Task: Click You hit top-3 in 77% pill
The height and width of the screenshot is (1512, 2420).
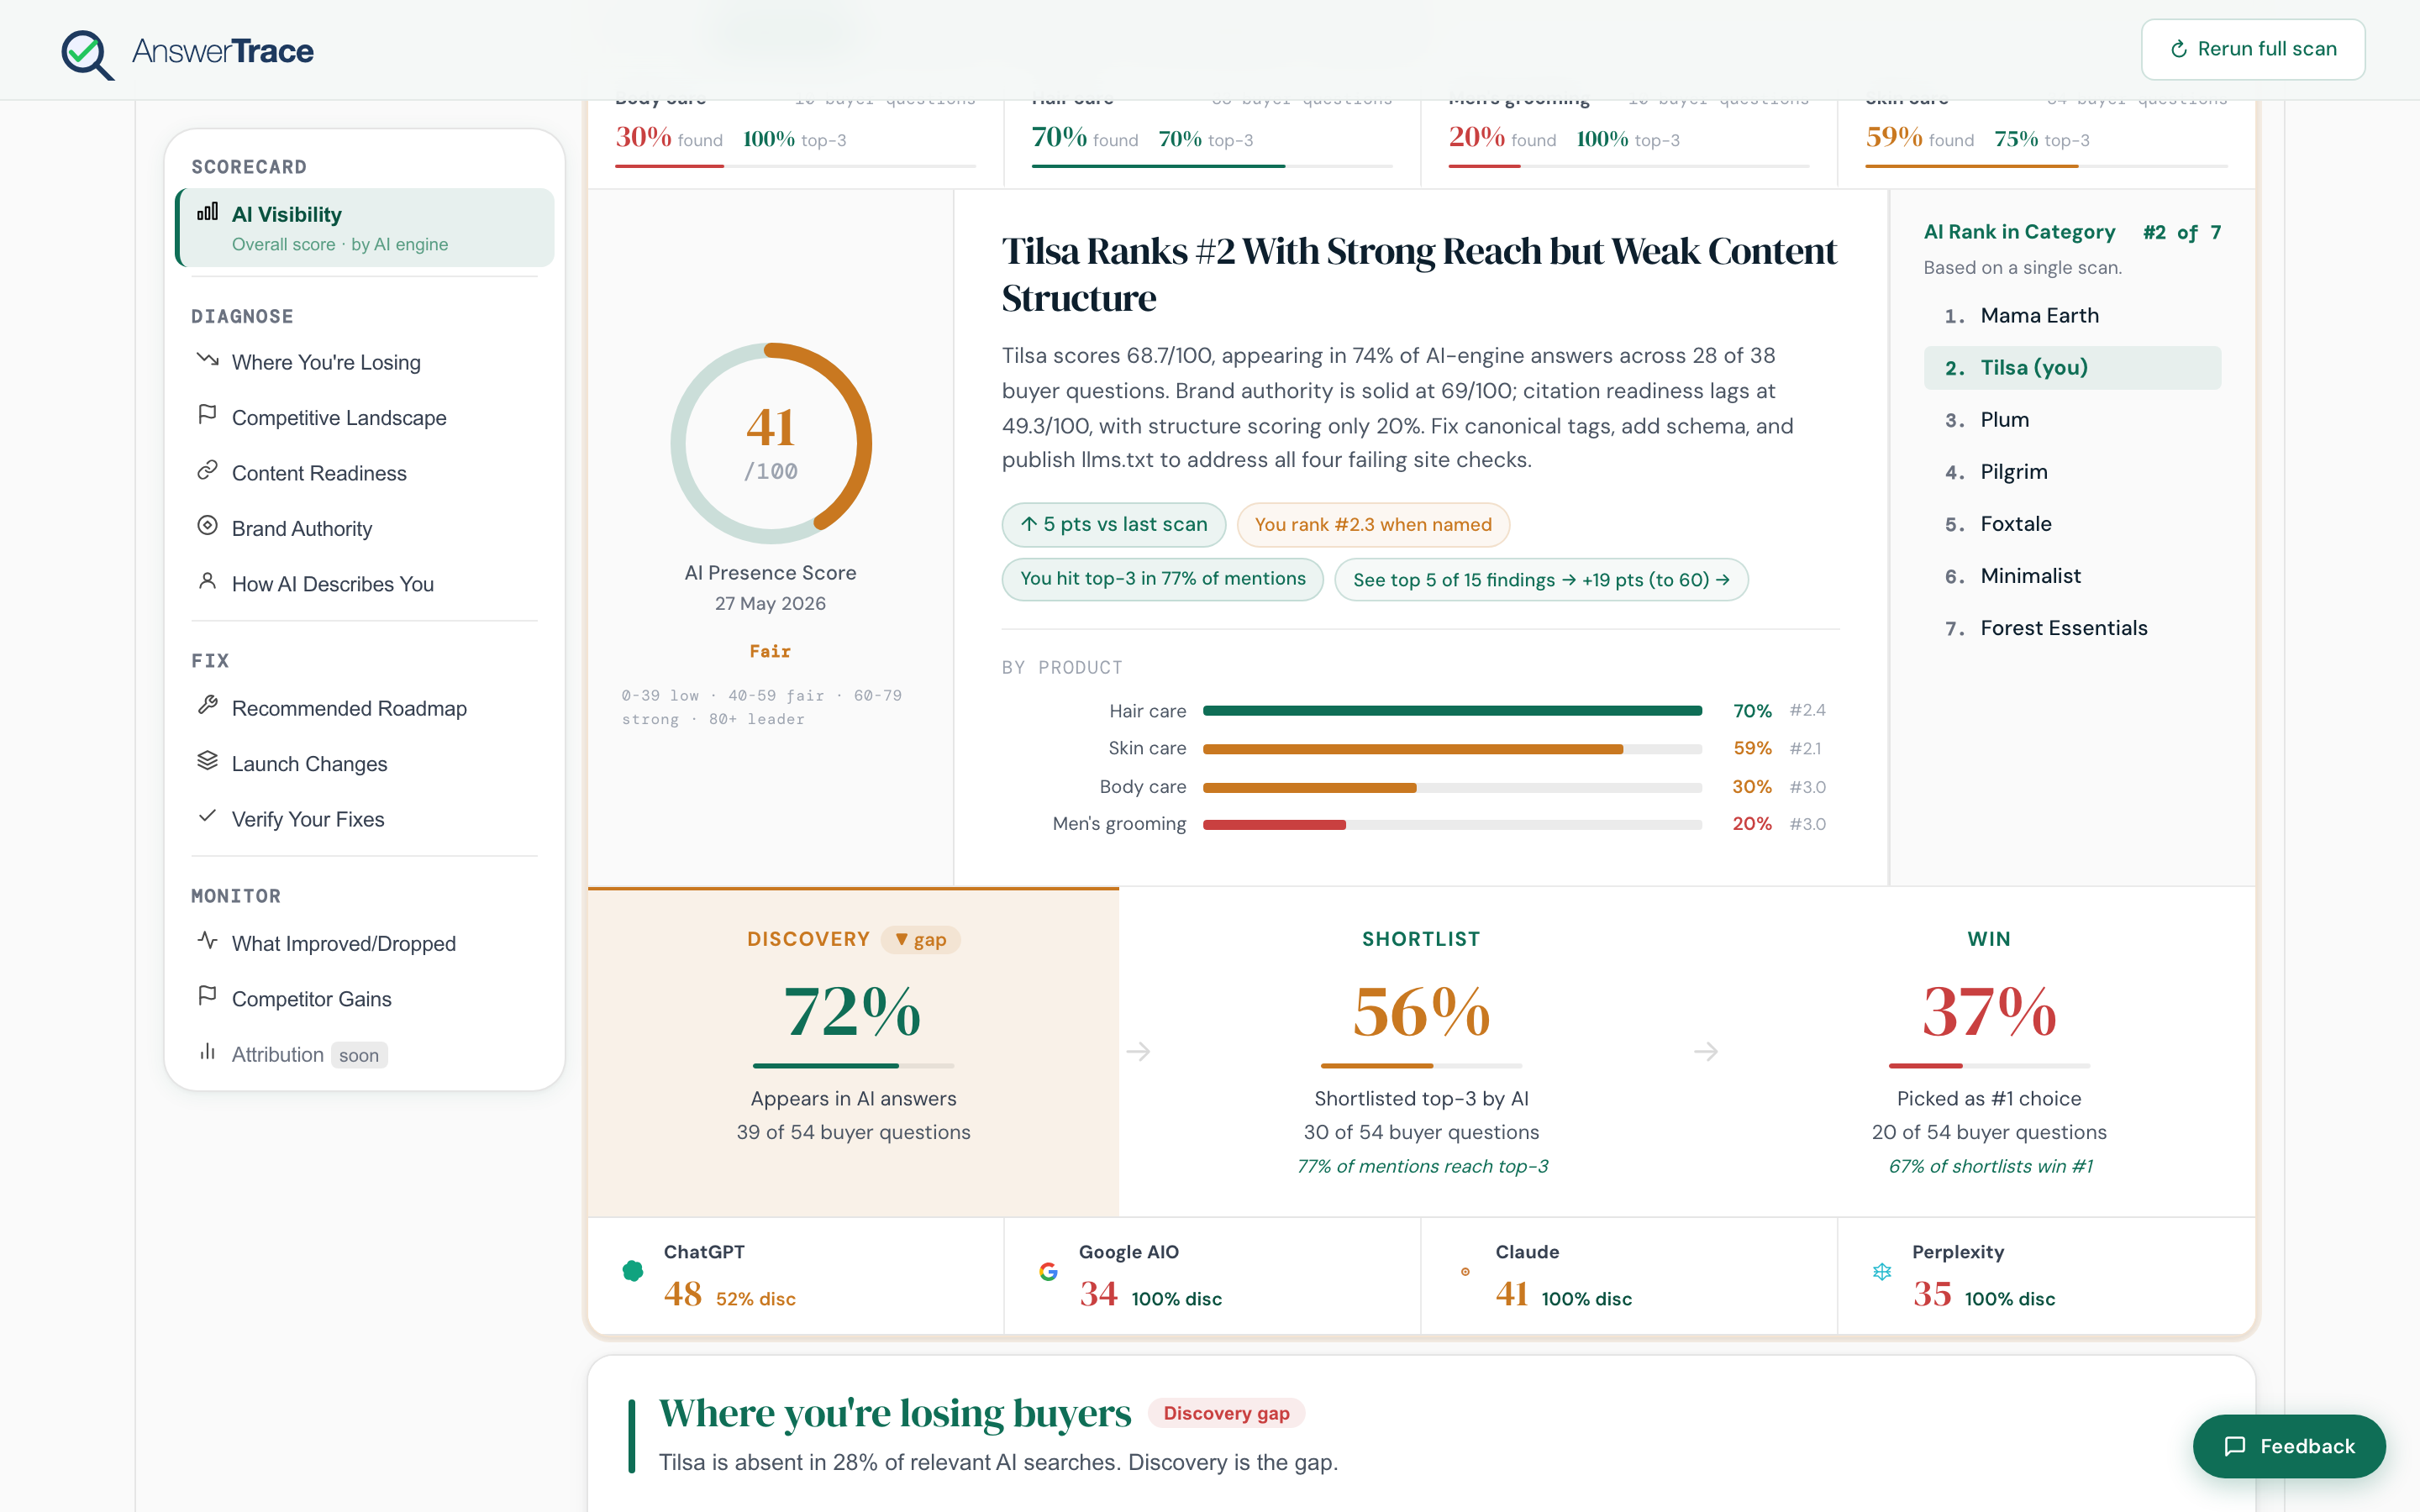Action: 1162,579
